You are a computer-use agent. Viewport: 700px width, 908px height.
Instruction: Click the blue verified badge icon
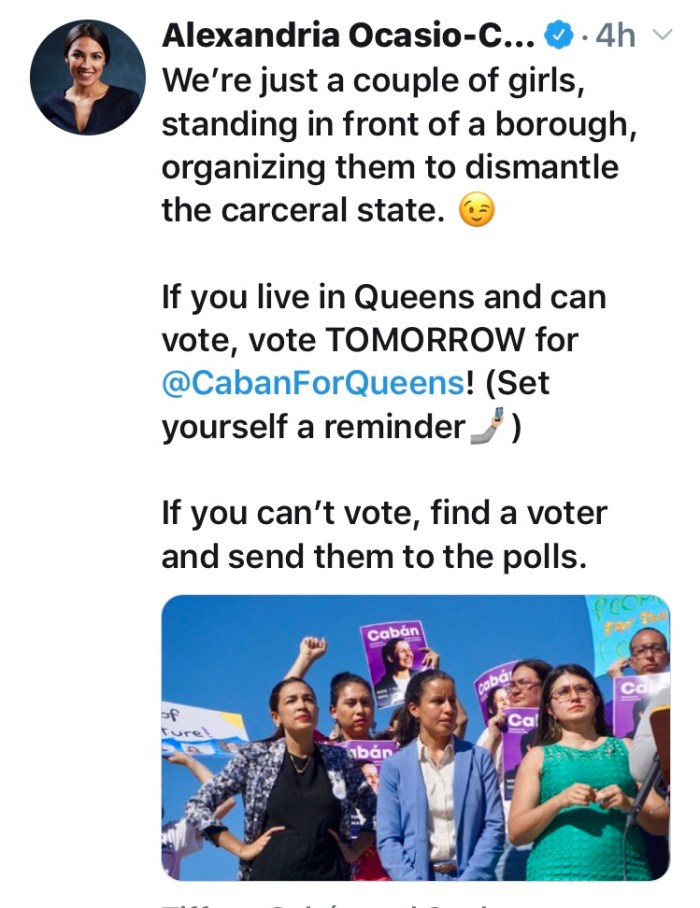point(557,36)
